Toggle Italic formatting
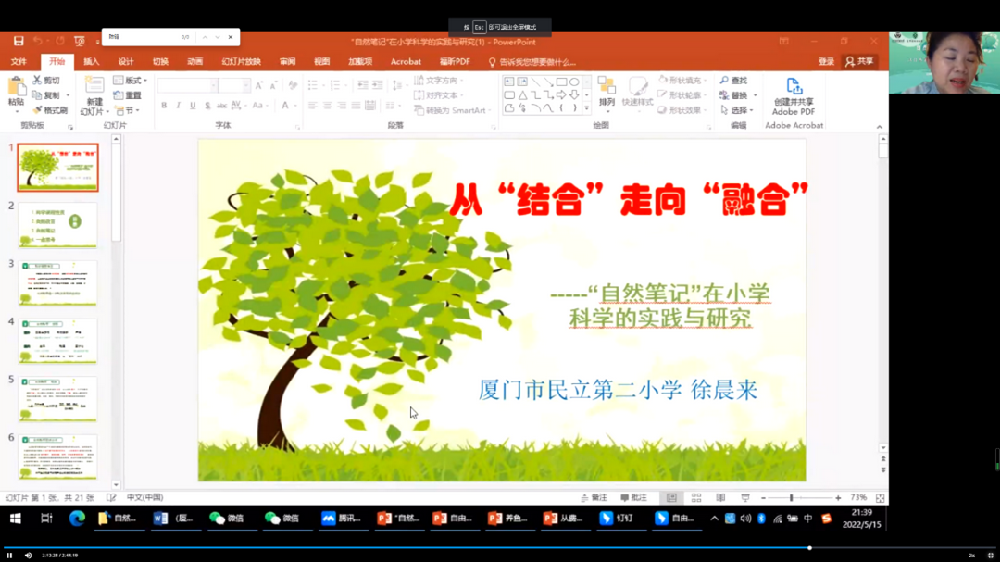1000x562 pixels. click(178, 105)
